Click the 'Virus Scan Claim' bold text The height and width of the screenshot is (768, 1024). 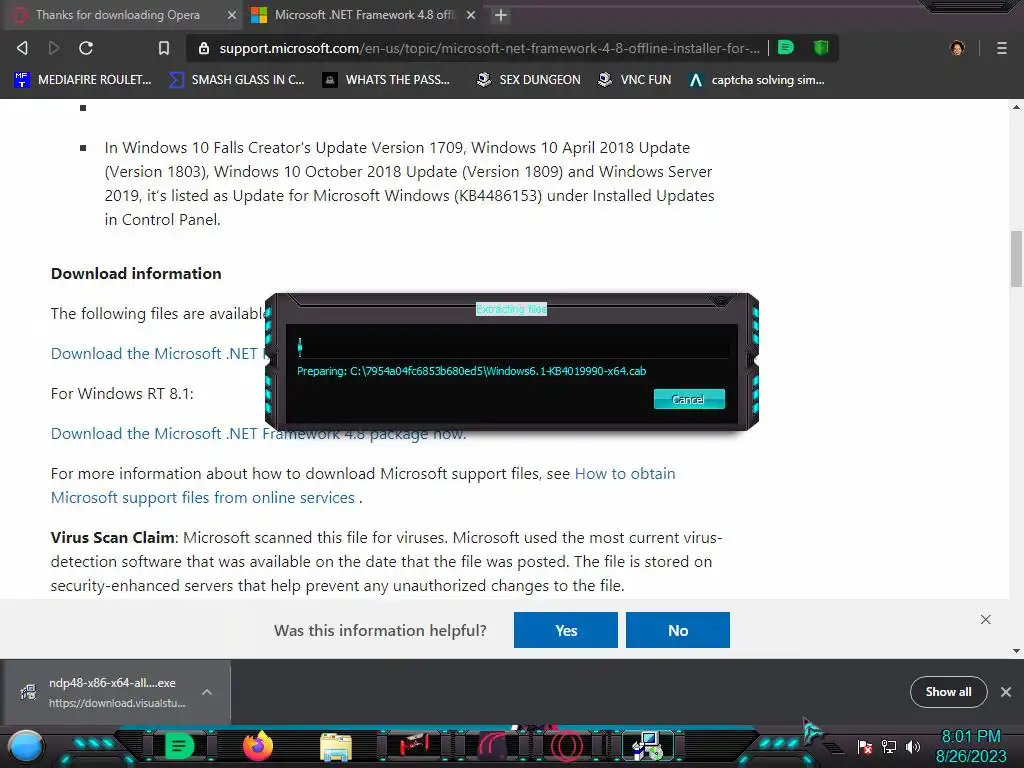click(113, 537)
